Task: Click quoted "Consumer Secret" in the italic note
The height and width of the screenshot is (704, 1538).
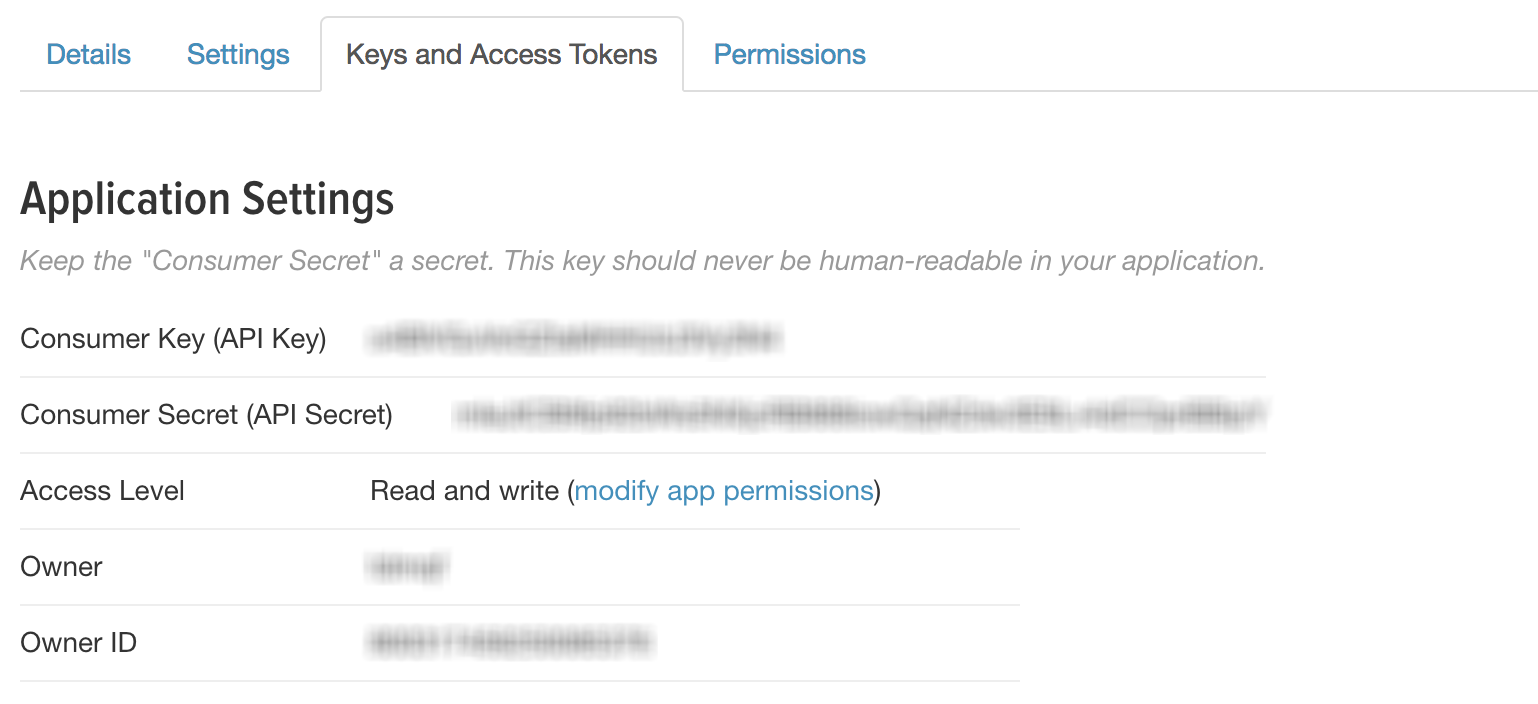Action: (260, 261)
